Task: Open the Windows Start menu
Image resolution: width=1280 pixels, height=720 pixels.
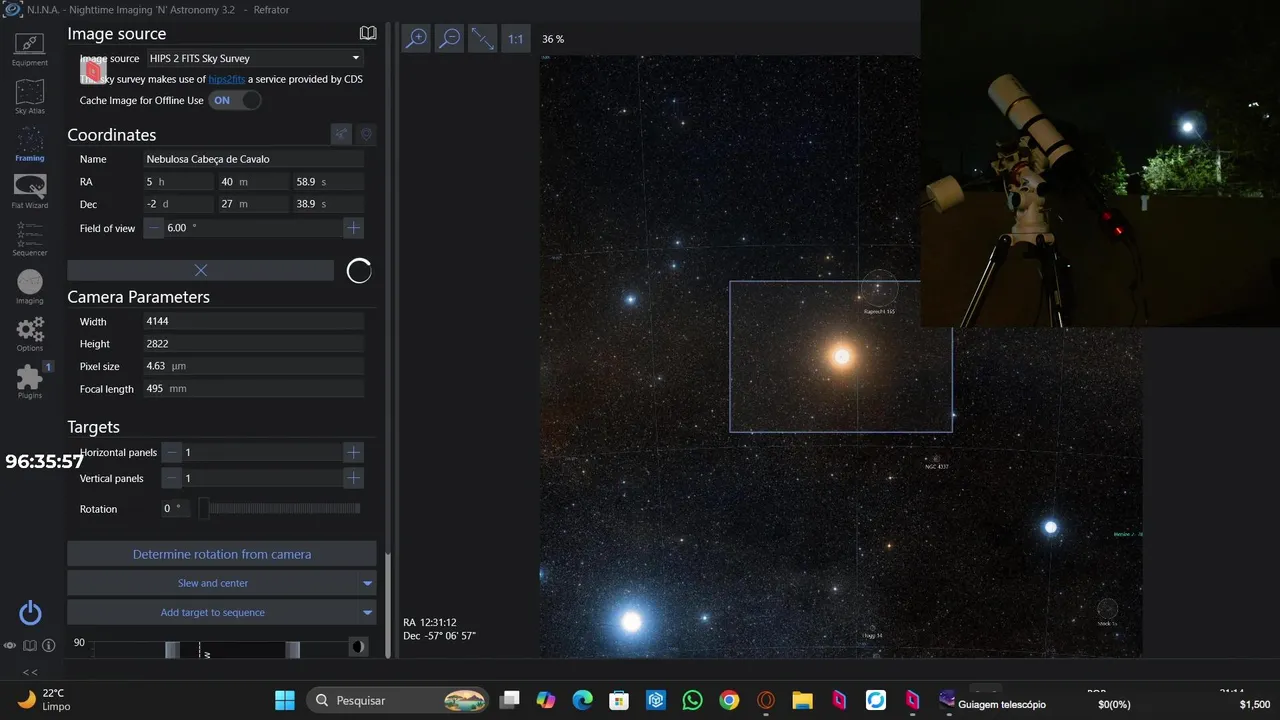Action: click(x=285, y=700)
